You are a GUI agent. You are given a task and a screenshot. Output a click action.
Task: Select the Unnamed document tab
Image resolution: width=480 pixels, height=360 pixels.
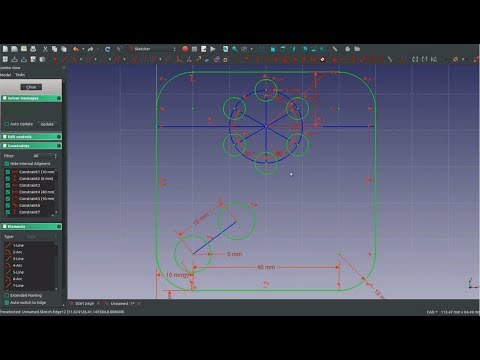pyautogui.click(x=122, y=304)
